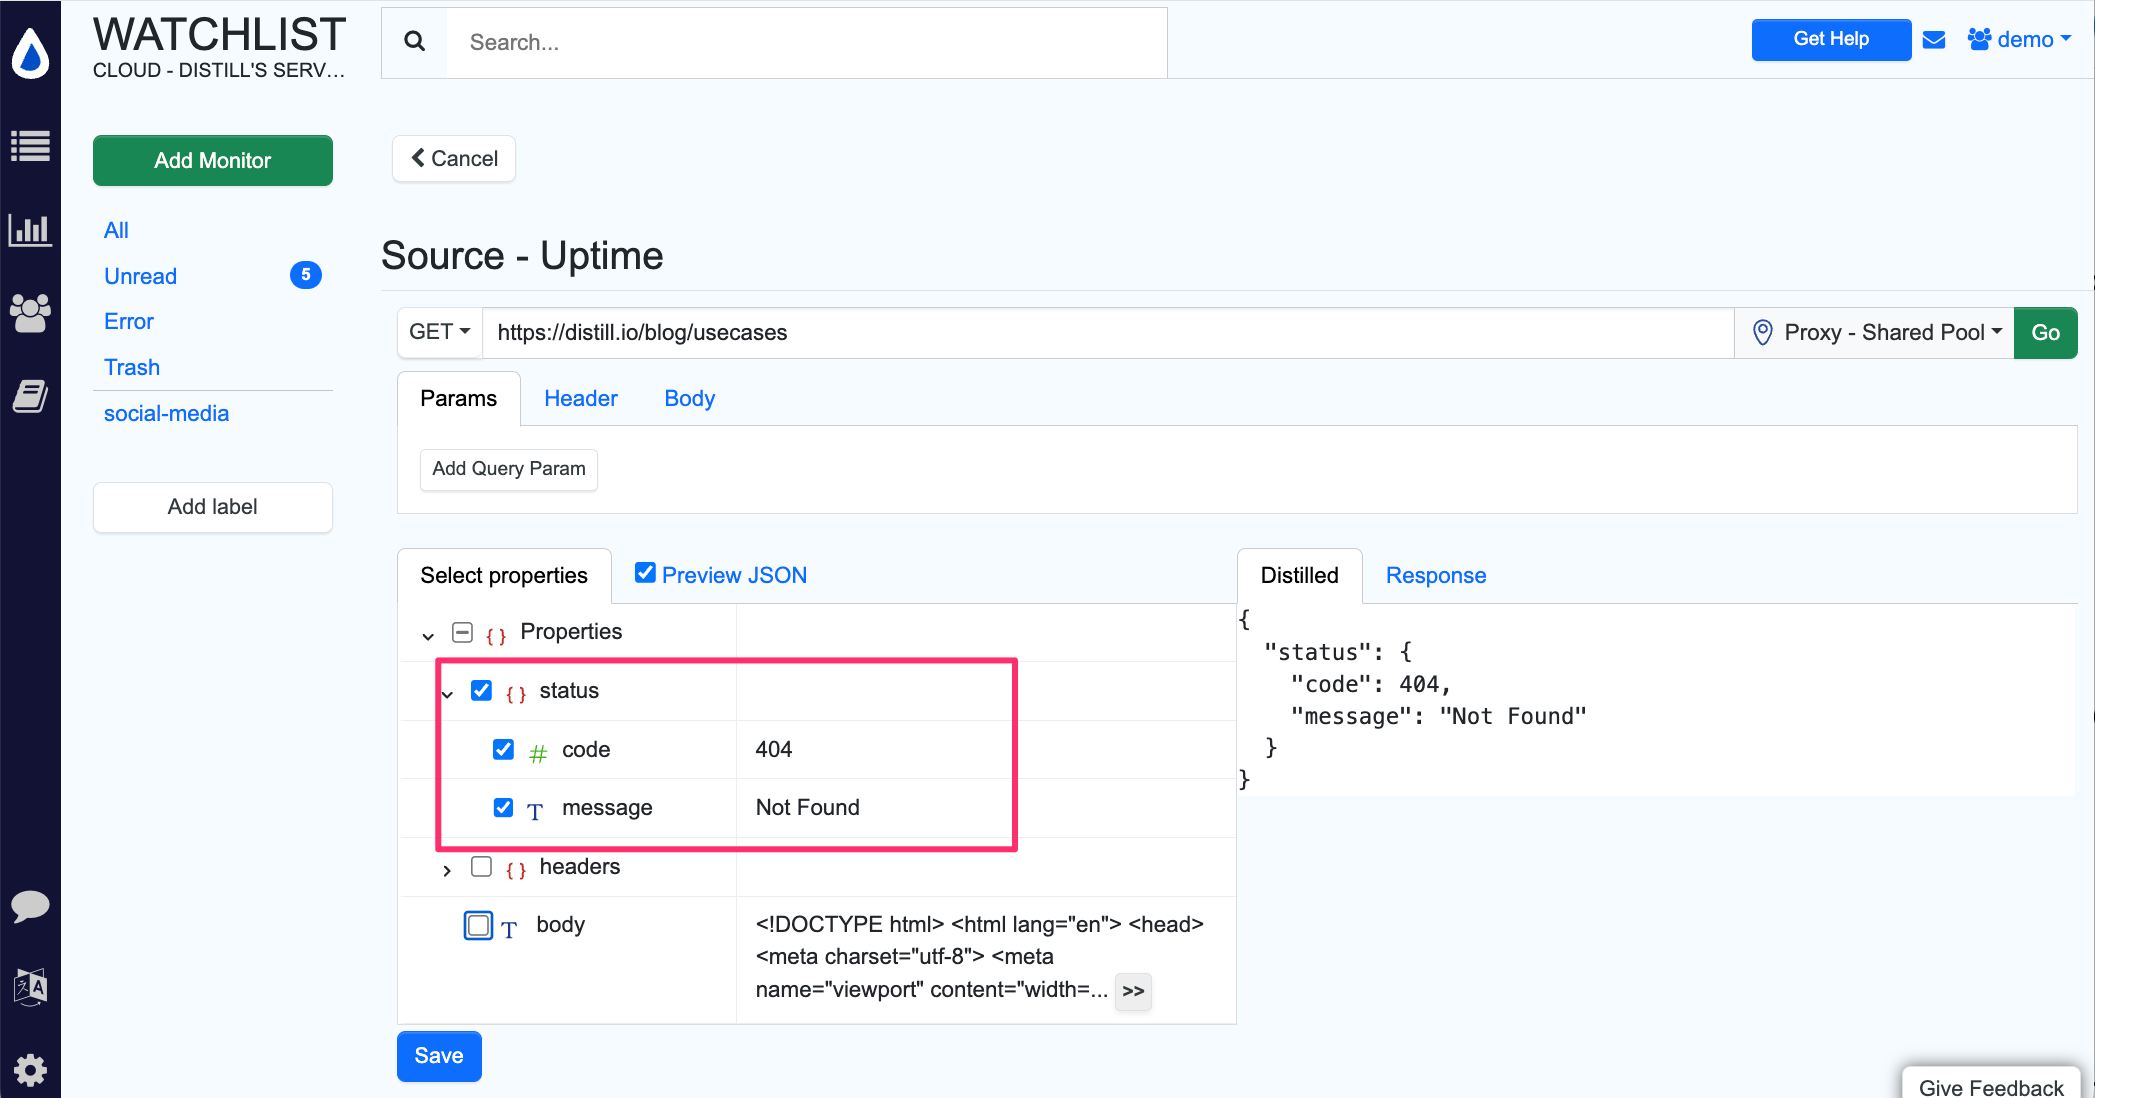Switch to the Header tab
Image resolution: width=2136 pixels, height=1098 pixels.
click(x=580, y=398)
